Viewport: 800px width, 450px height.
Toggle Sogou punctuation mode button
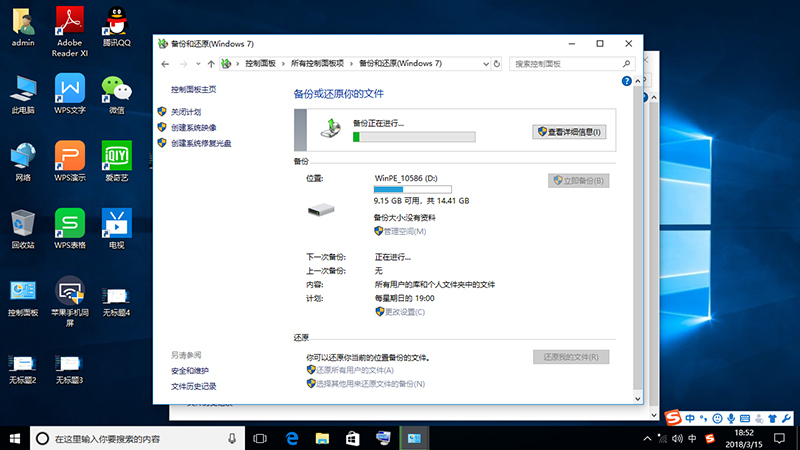pos(704,418)
